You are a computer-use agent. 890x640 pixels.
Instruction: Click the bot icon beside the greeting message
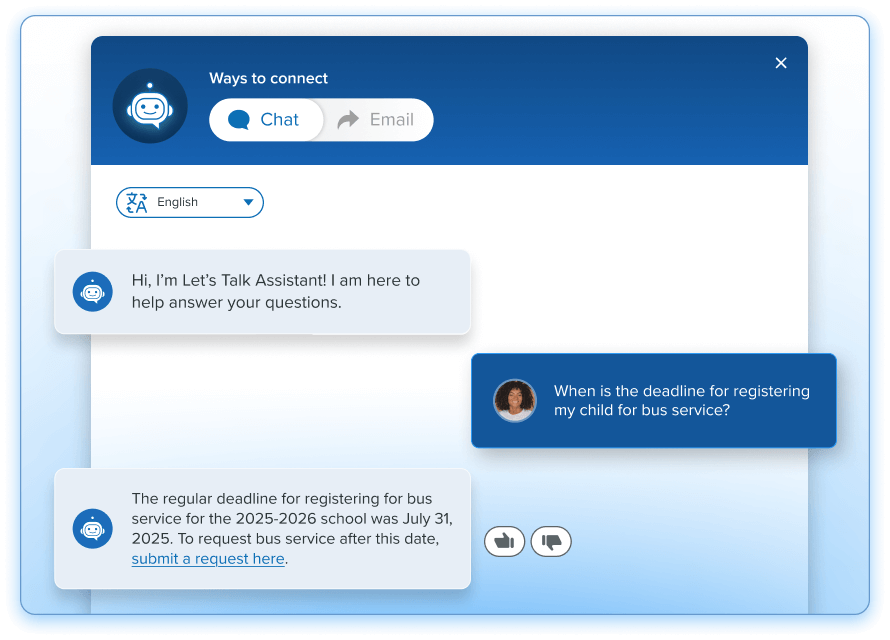click(92, 291)
